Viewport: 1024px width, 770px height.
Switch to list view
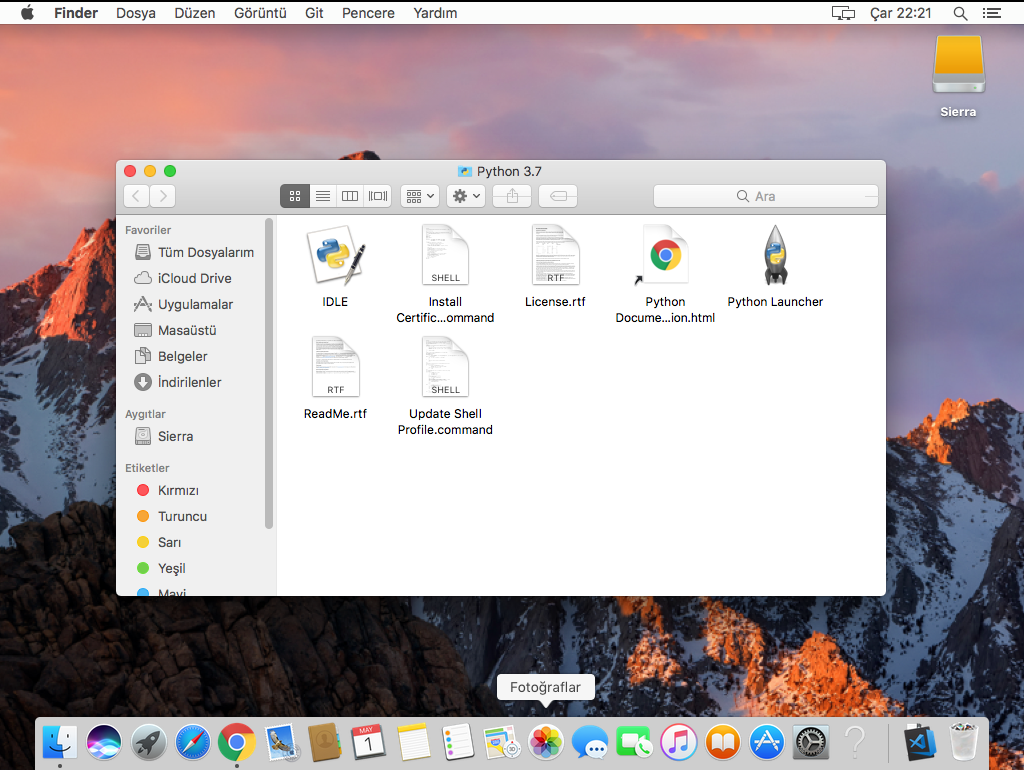(x=322, y=196)
